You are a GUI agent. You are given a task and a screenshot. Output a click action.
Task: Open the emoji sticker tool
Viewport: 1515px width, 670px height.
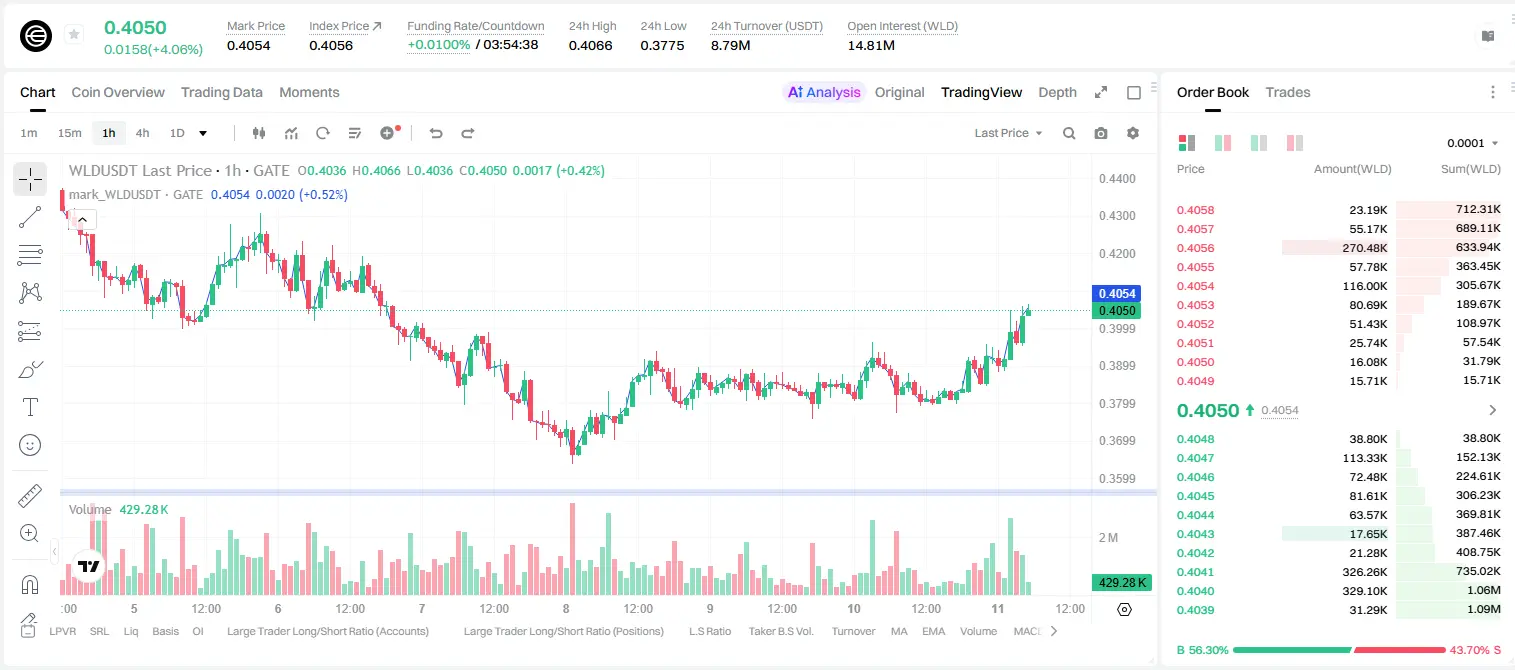click(30, 445)
